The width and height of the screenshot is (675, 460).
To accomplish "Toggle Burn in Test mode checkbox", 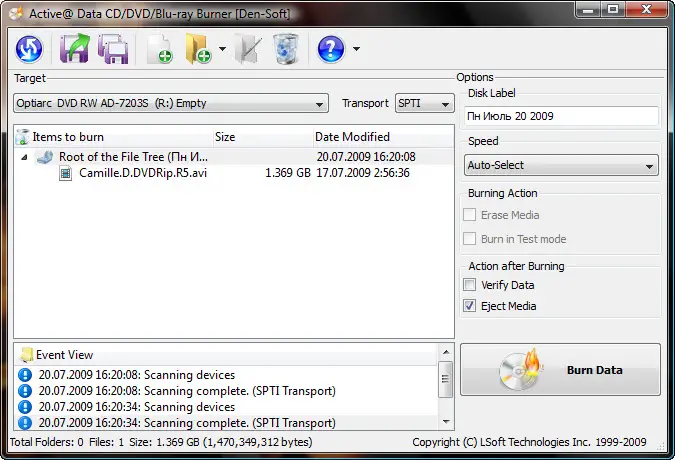I will pos(469,239).
